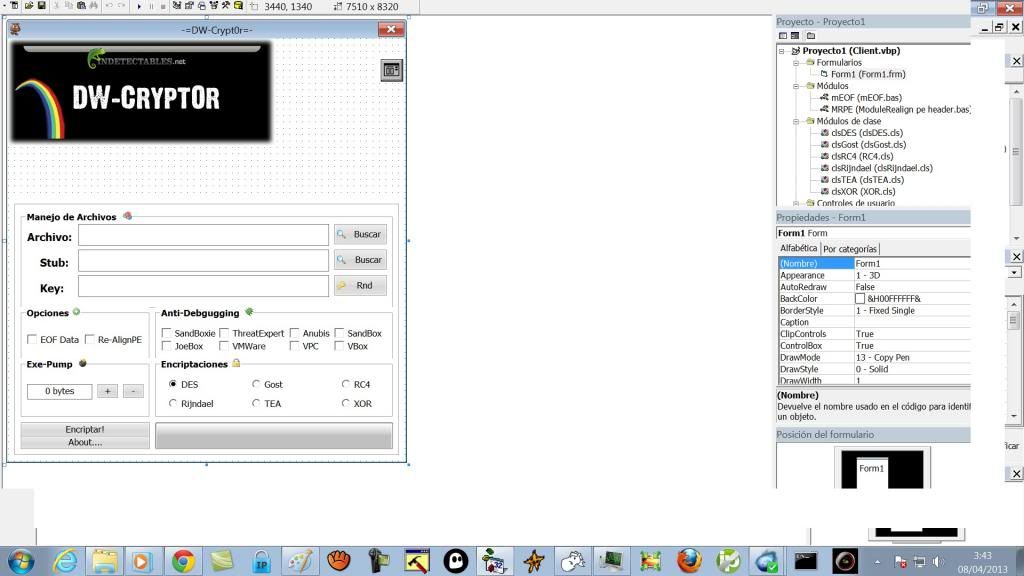This screenshot has height=576, width=1024.
Task: Select the RC4 encryption radio button
Action: (346, 384)
